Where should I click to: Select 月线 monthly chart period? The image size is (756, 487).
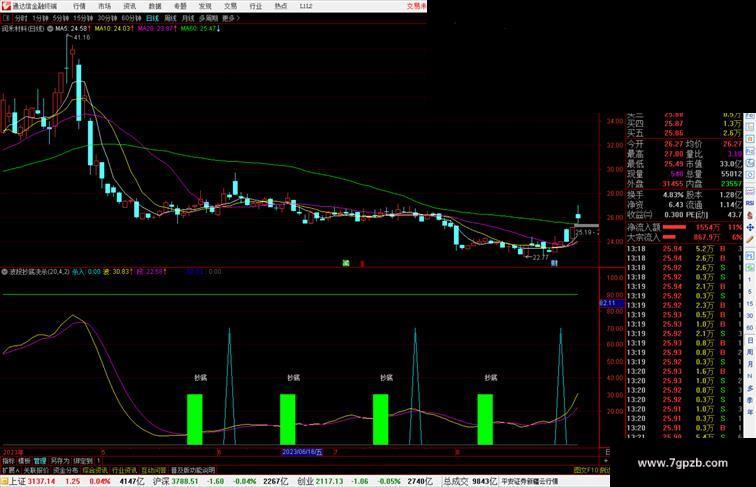[x=188, y=18]
